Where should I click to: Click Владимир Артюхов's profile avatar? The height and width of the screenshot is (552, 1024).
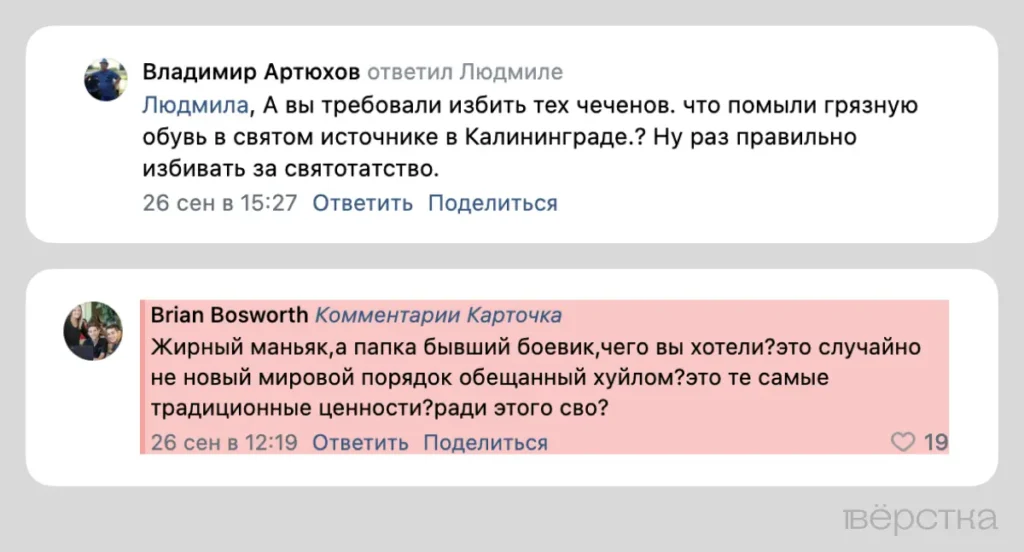pos(105,79)
